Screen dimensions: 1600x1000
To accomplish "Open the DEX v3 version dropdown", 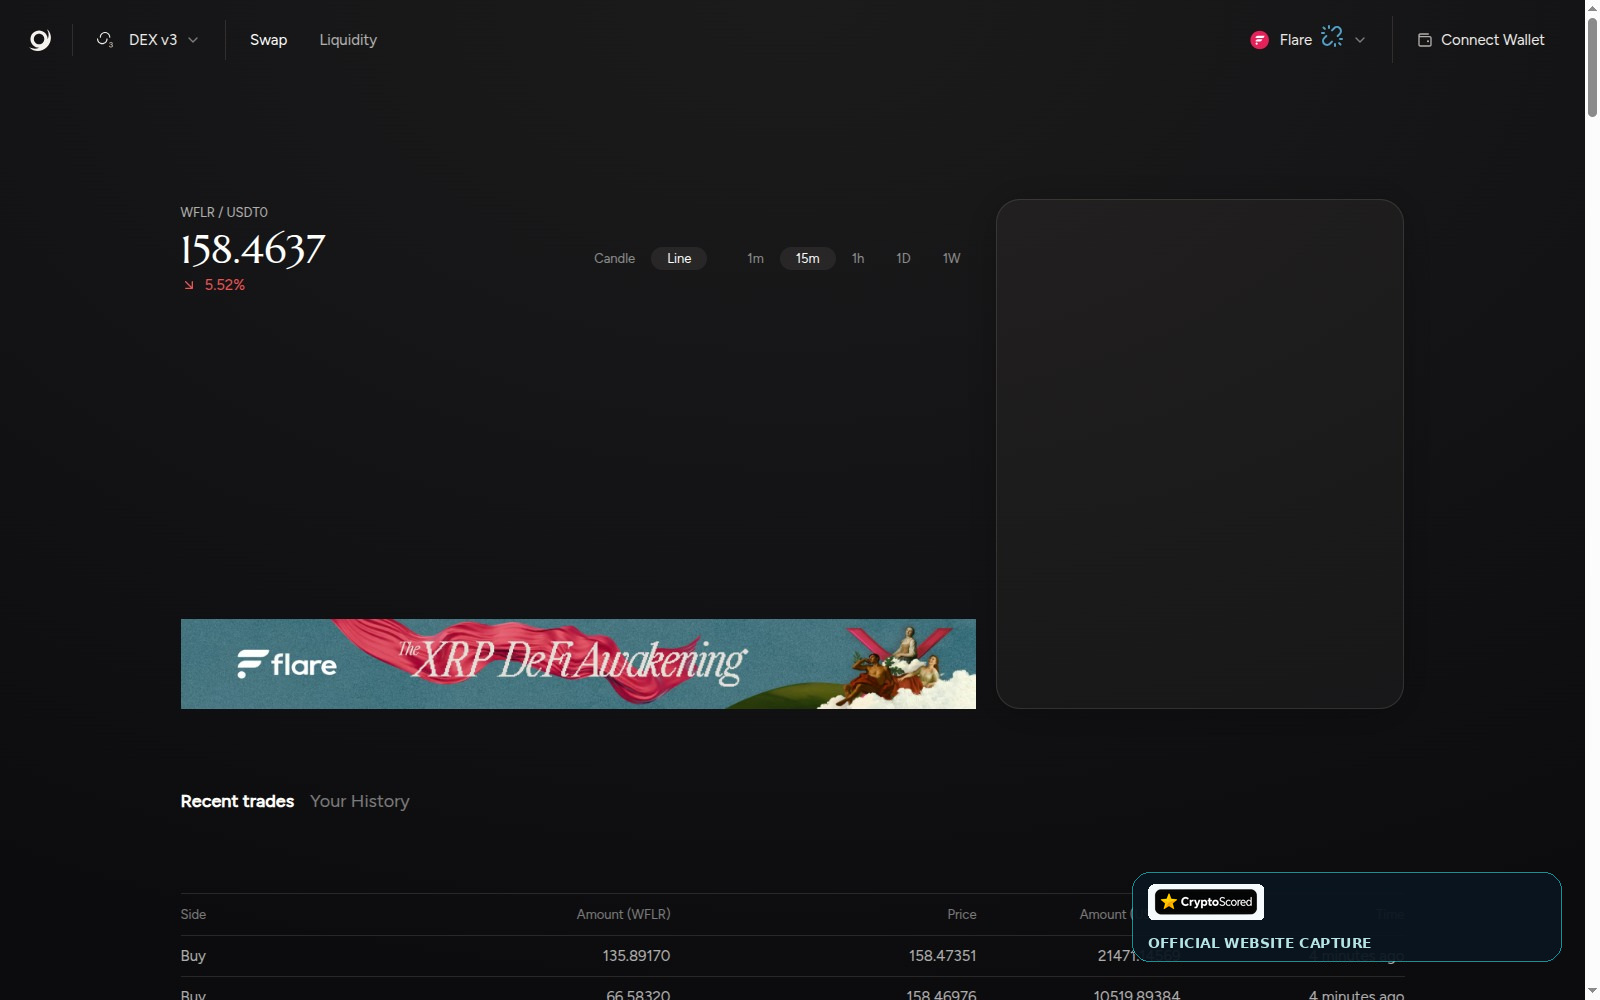I will (147, 40).
